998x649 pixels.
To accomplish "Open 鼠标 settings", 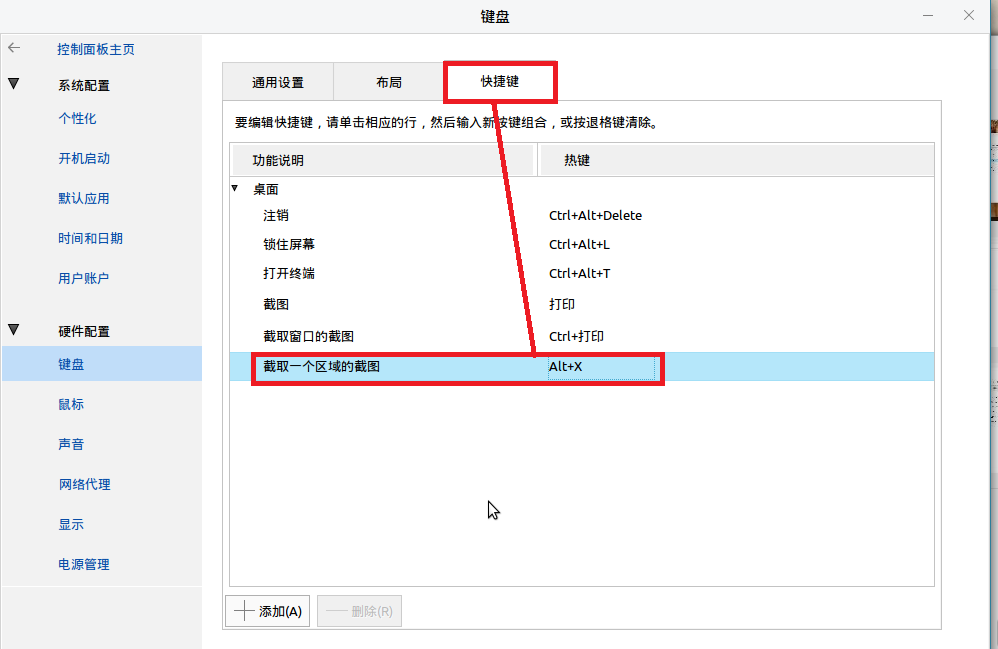I will [x=71, y=404].
